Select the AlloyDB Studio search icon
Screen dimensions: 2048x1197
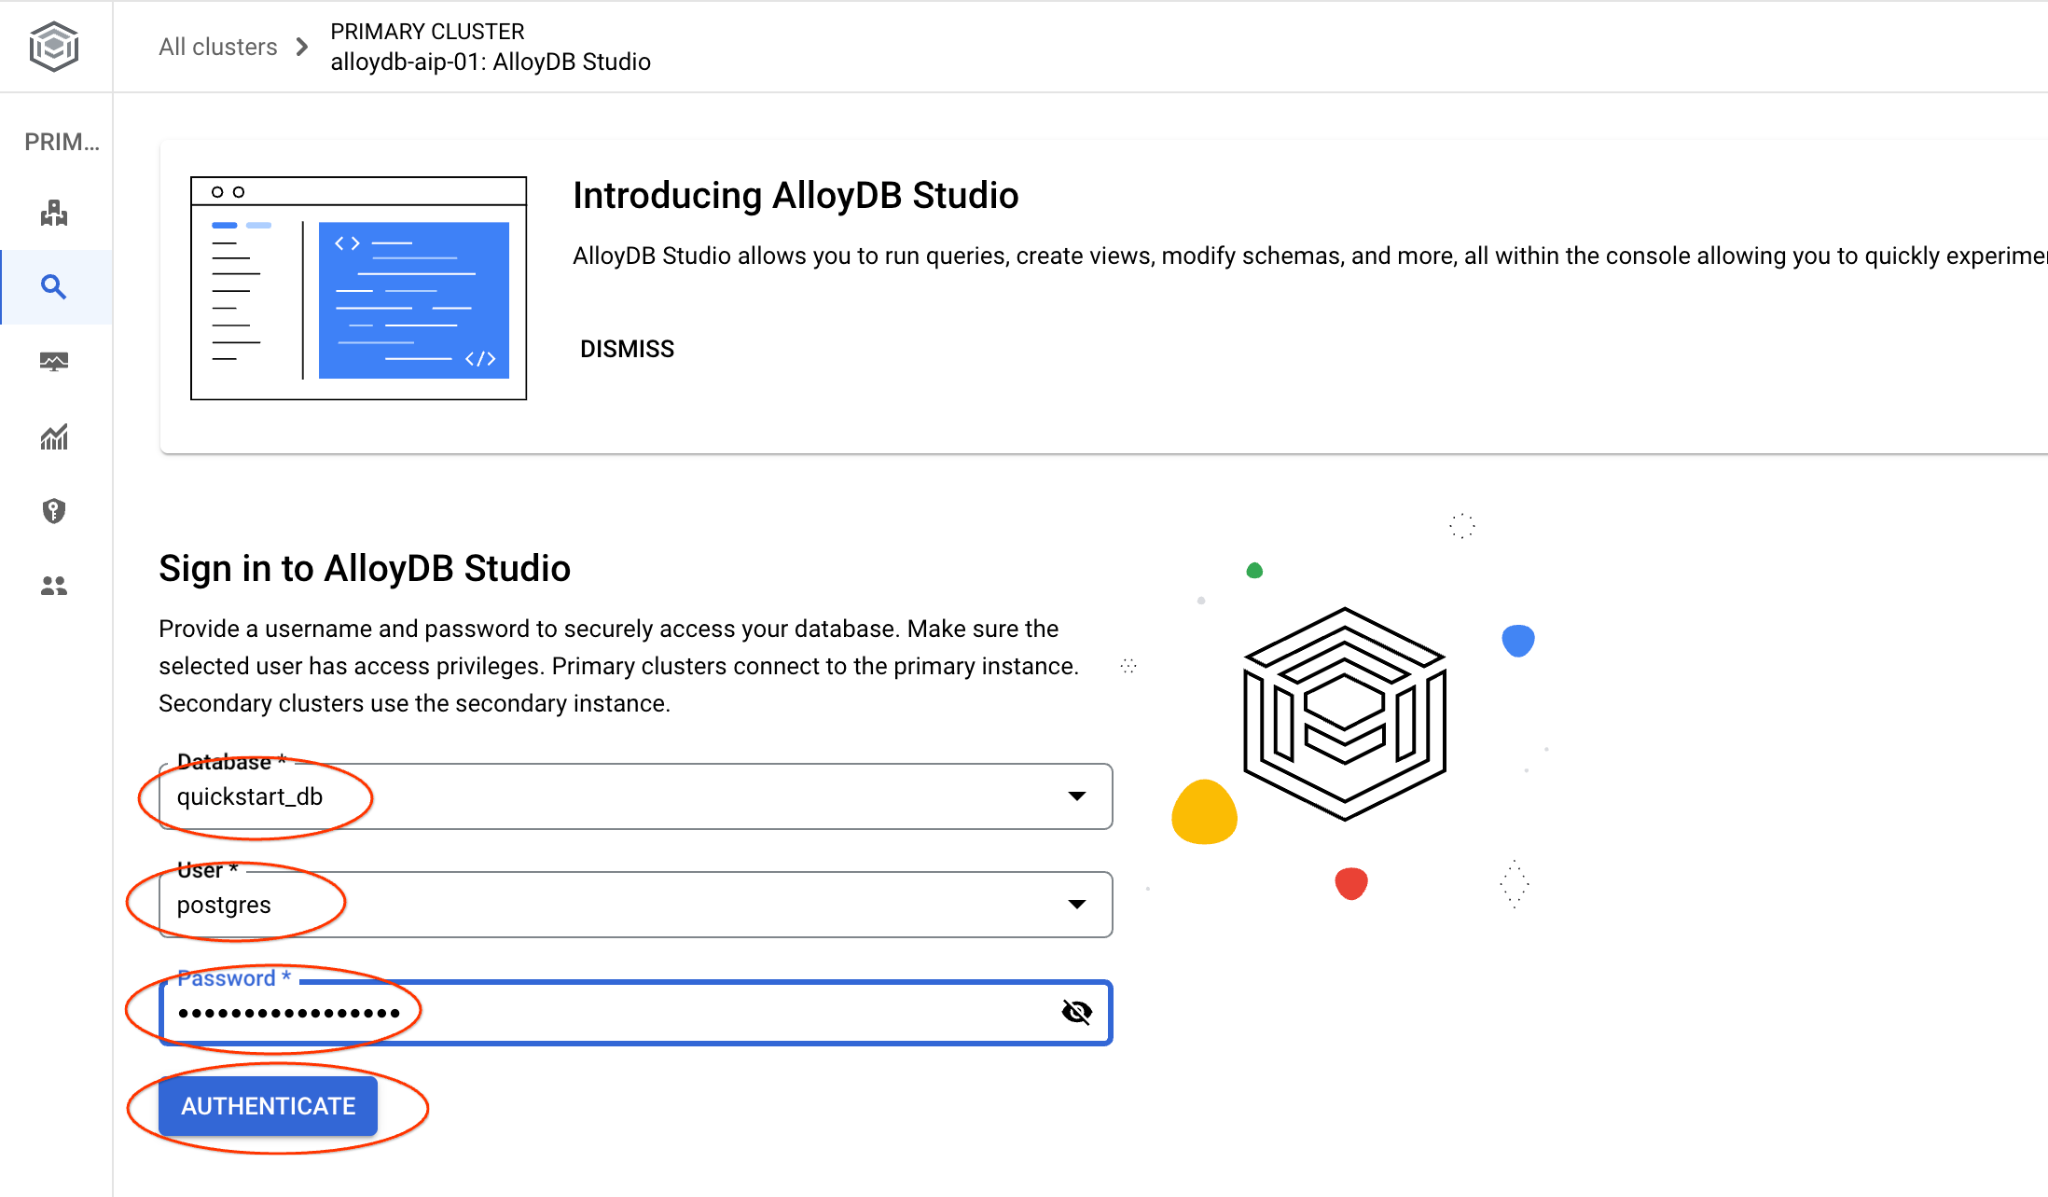[54, 287]
